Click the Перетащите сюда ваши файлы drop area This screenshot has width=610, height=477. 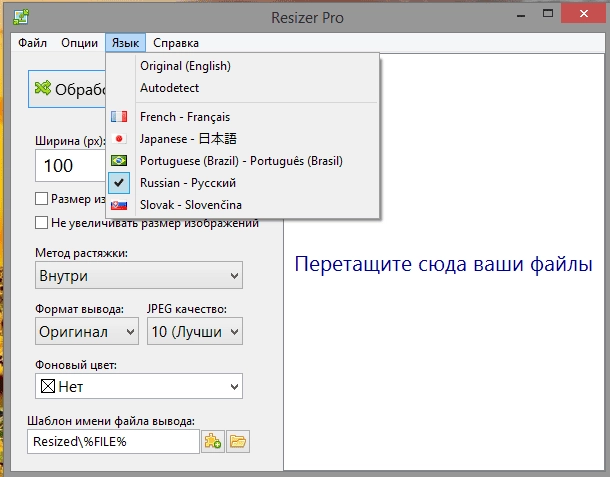[443, 264]
